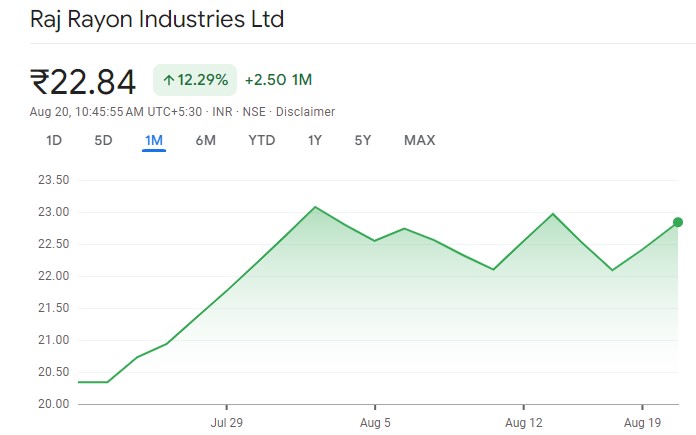Click the INR currency label
The width and height of the screenshot is (696, 435).
pyautogui.click(x=222, y=111)
